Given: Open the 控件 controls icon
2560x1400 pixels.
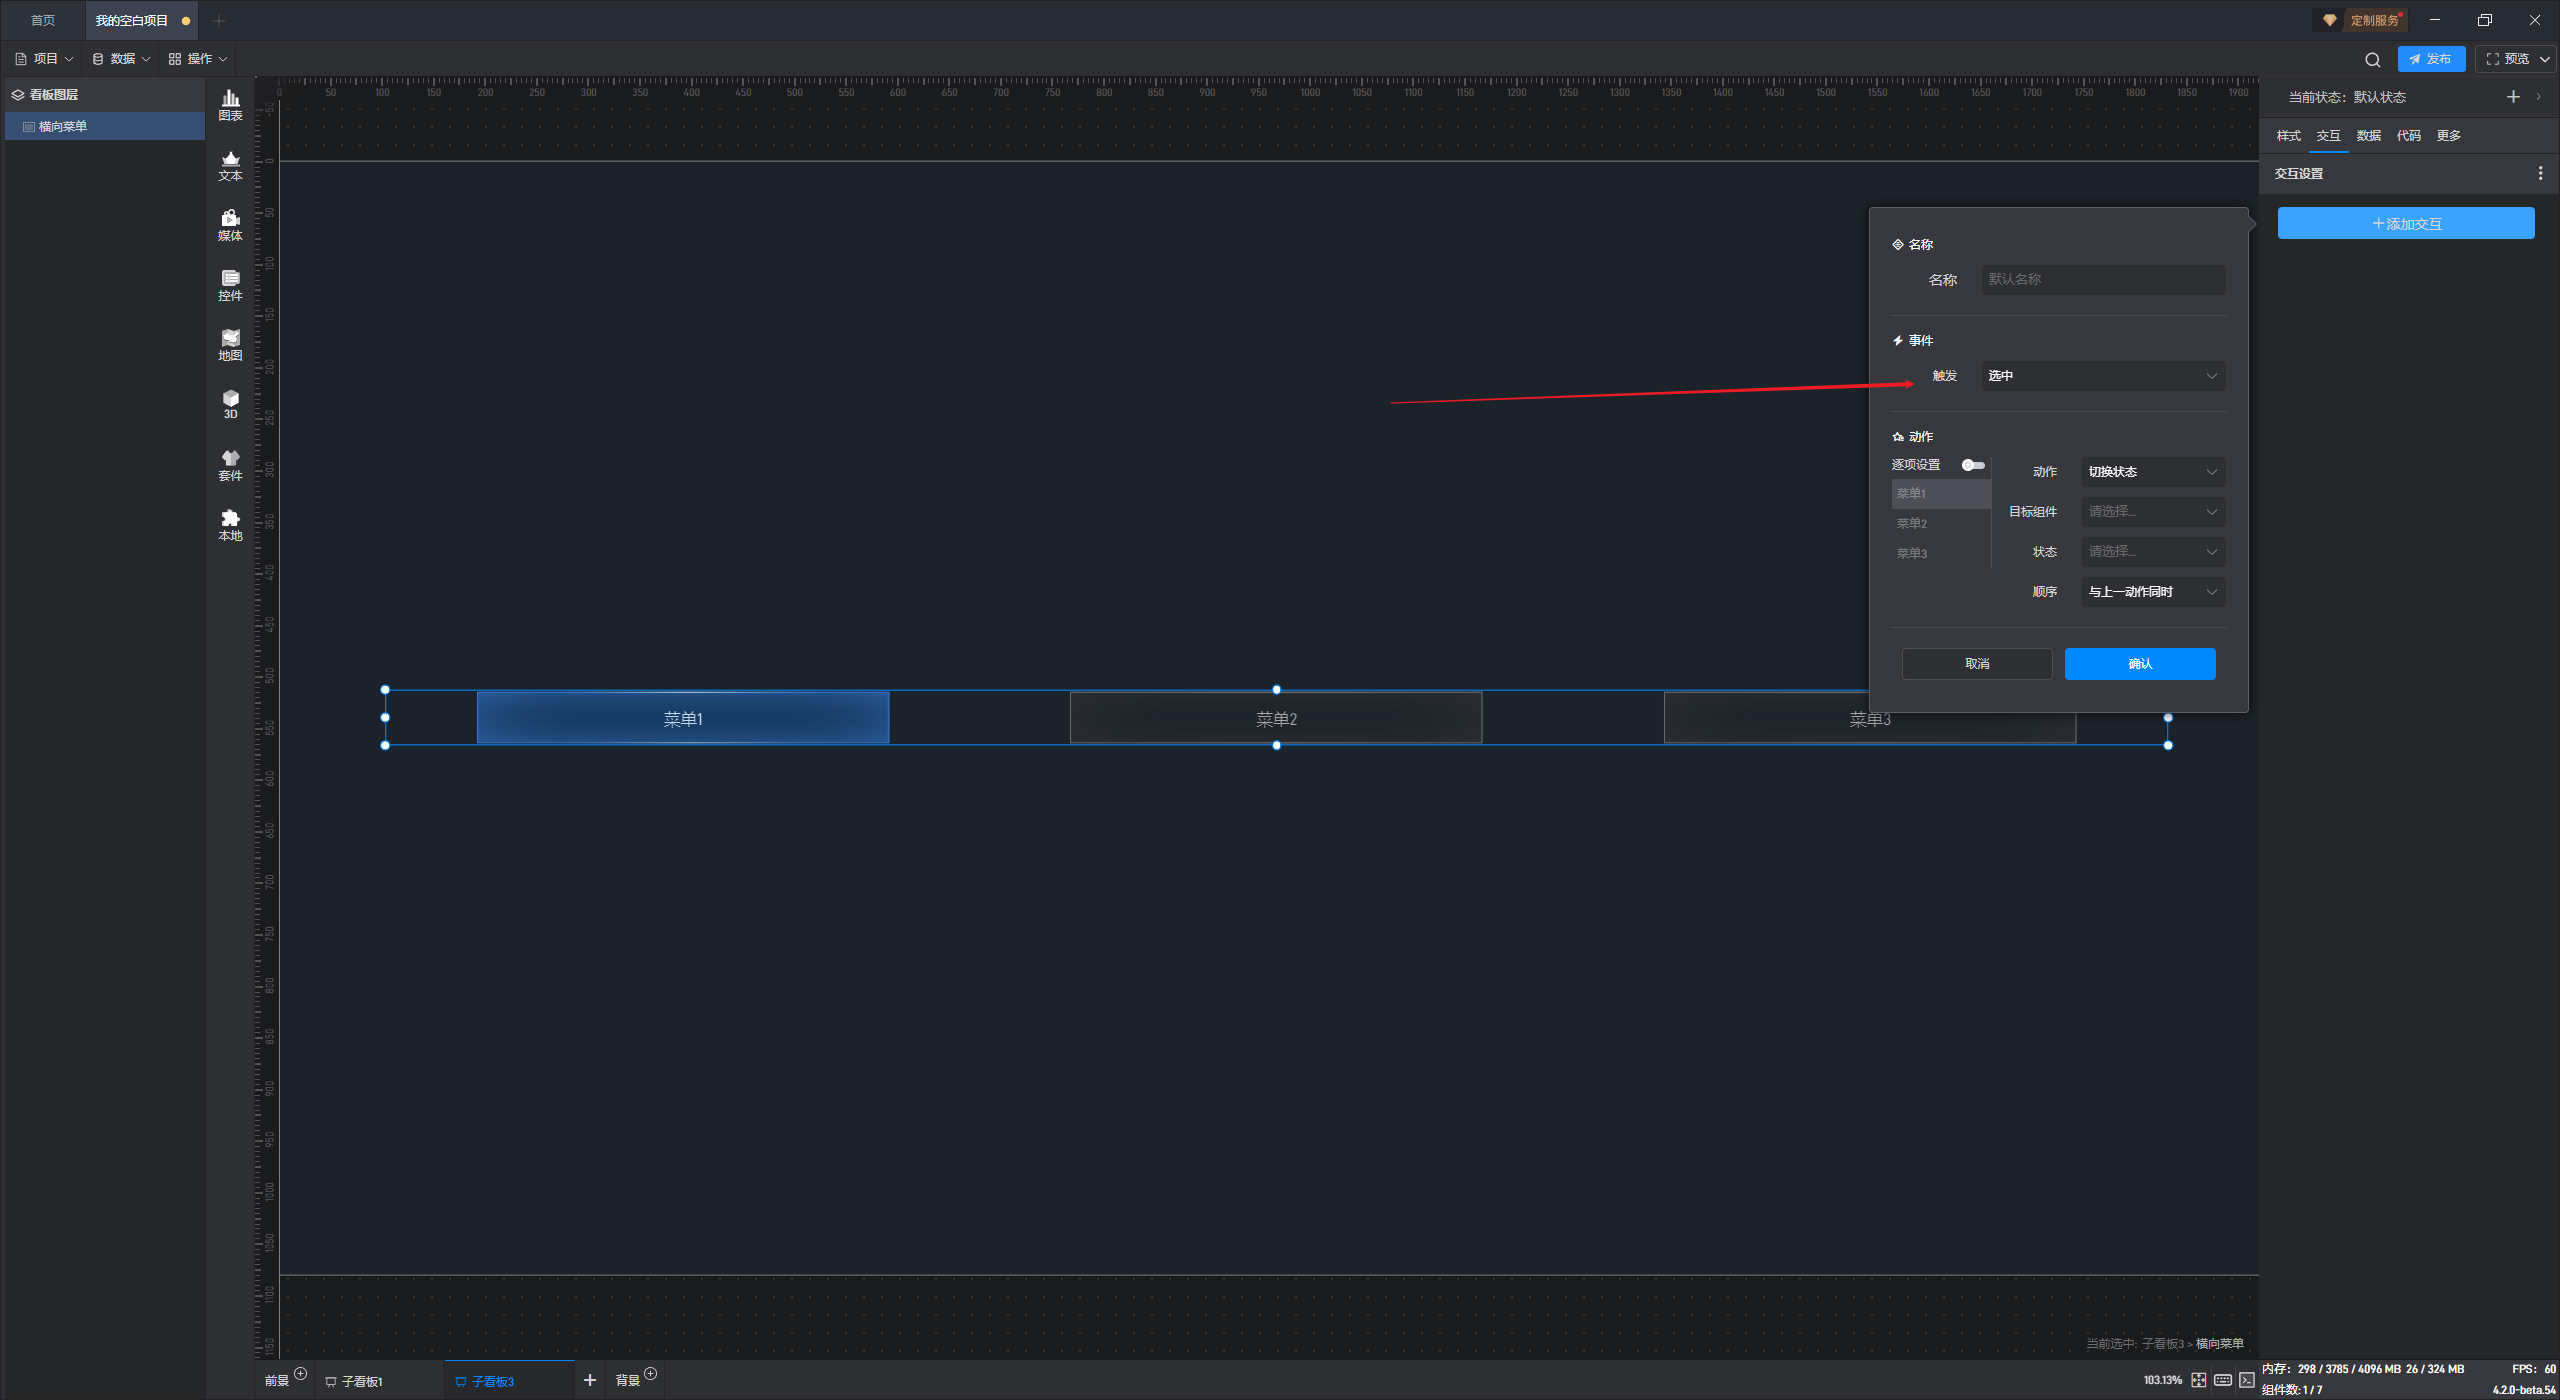Looking at the screenshot, I should click(x=230, y=284).
